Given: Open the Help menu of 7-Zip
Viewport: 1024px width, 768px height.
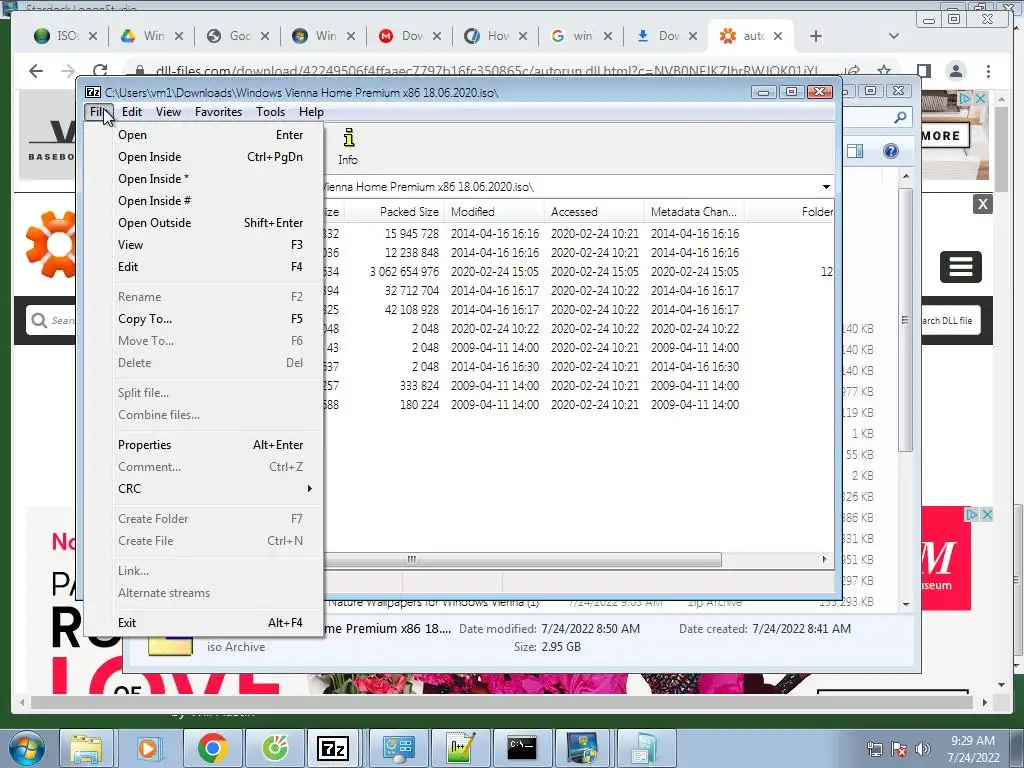Looking at the screenshot, I should pos(311,112).
